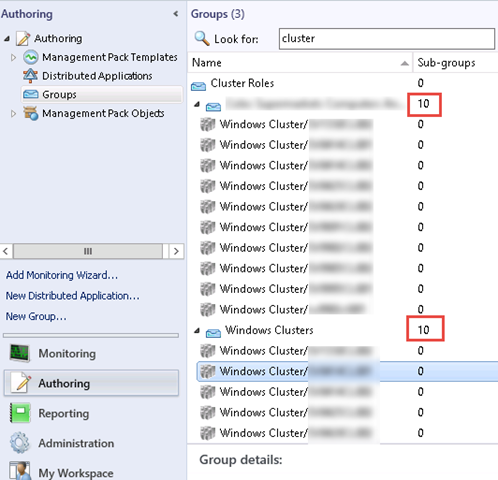Expand the Management Pack Templates node
498x480 pixels.
coord(13,58)
